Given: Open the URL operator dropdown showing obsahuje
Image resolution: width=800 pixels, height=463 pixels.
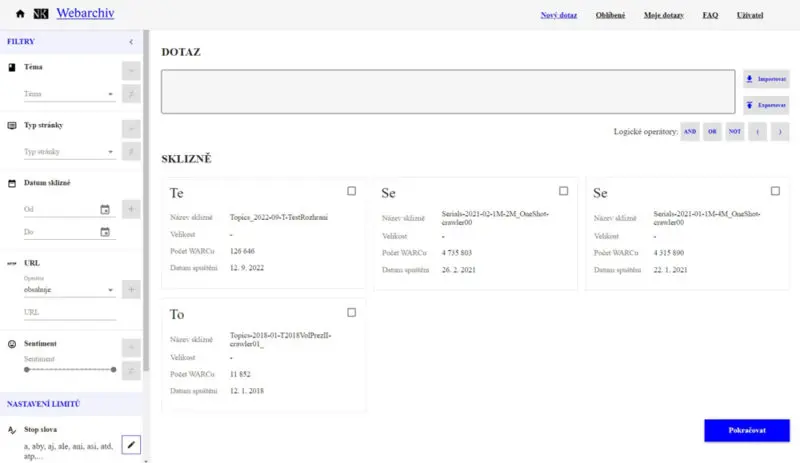Looking at the screenshot, I should [68, 290].
